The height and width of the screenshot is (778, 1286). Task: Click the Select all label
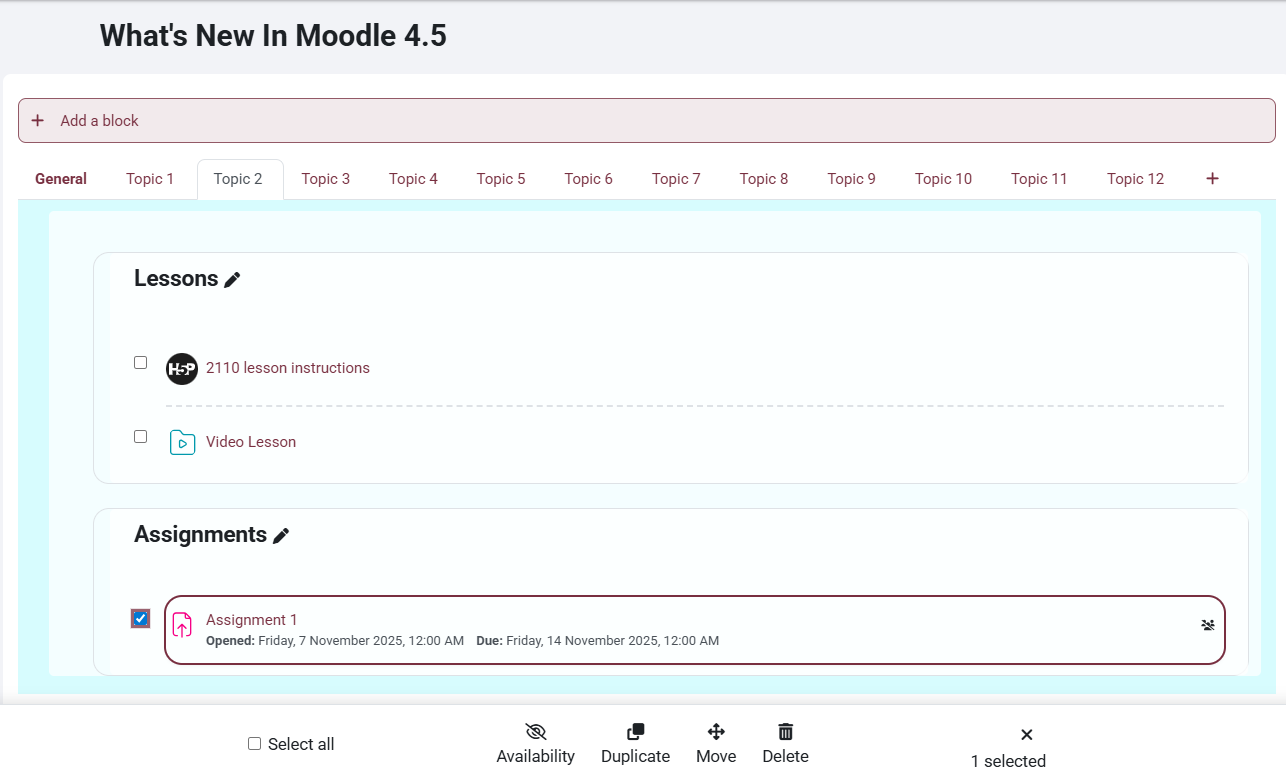[x=301, y=745]
